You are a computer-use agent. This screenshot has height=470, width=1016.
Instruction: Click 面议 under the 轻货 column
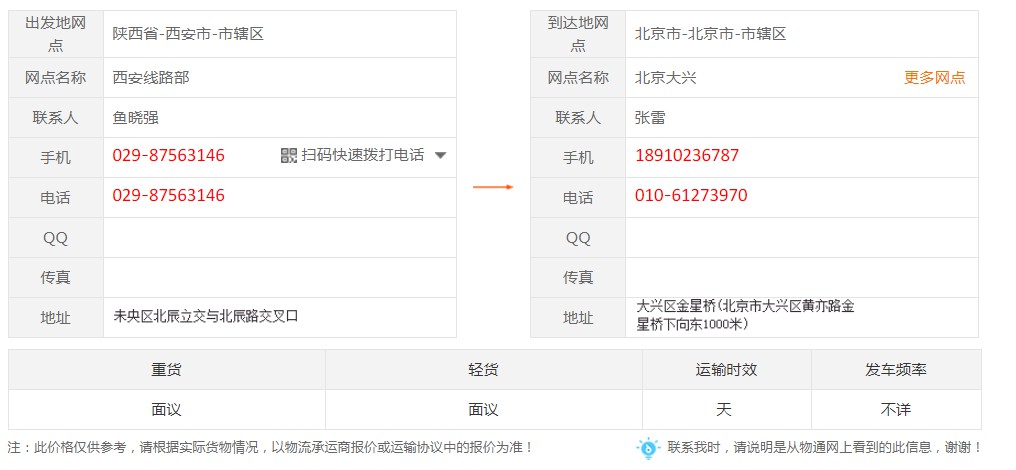point(483,410)
